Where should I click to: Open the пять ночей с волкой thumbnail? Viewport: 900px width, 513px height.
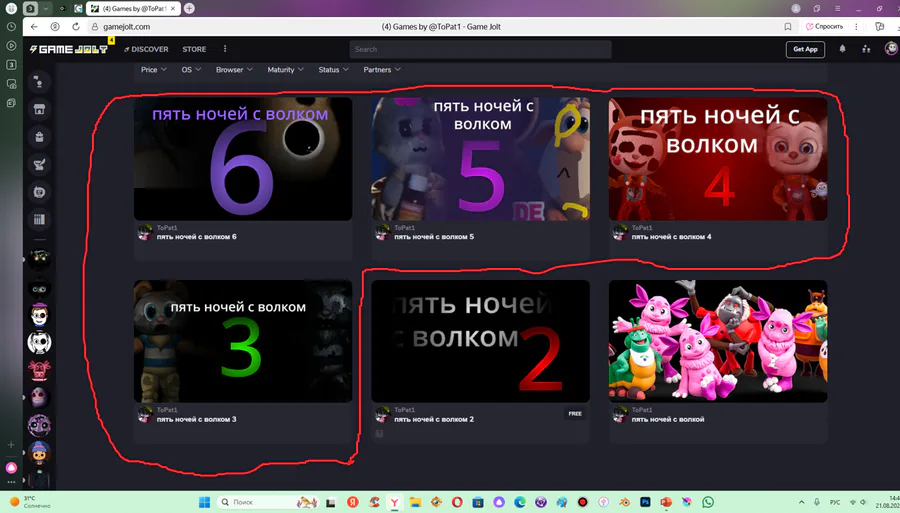click(718, 341)
